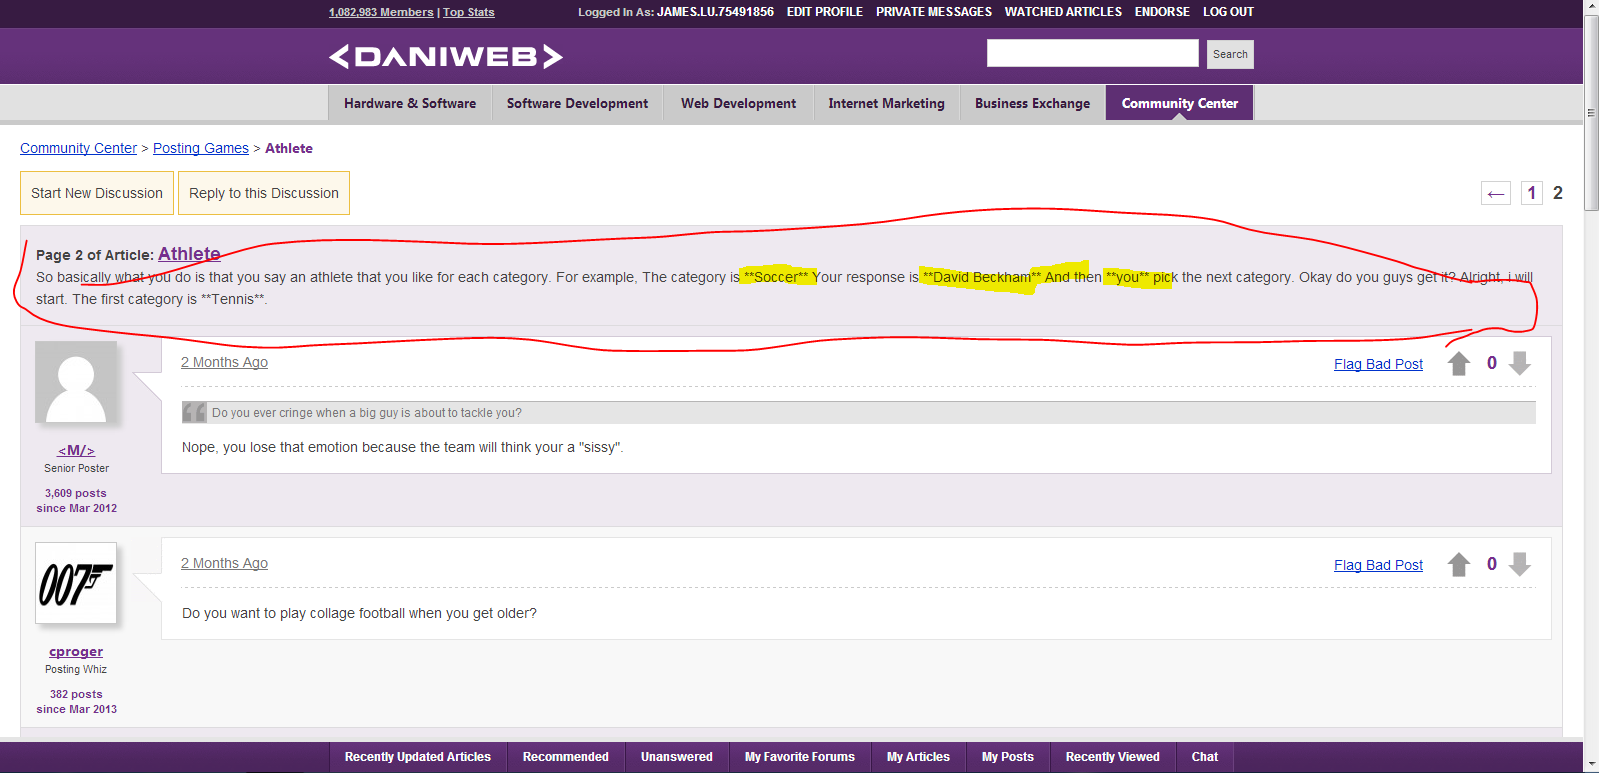Open <M/> user profile link
This screenshot has width=1599, height=773.
(76, 450)
